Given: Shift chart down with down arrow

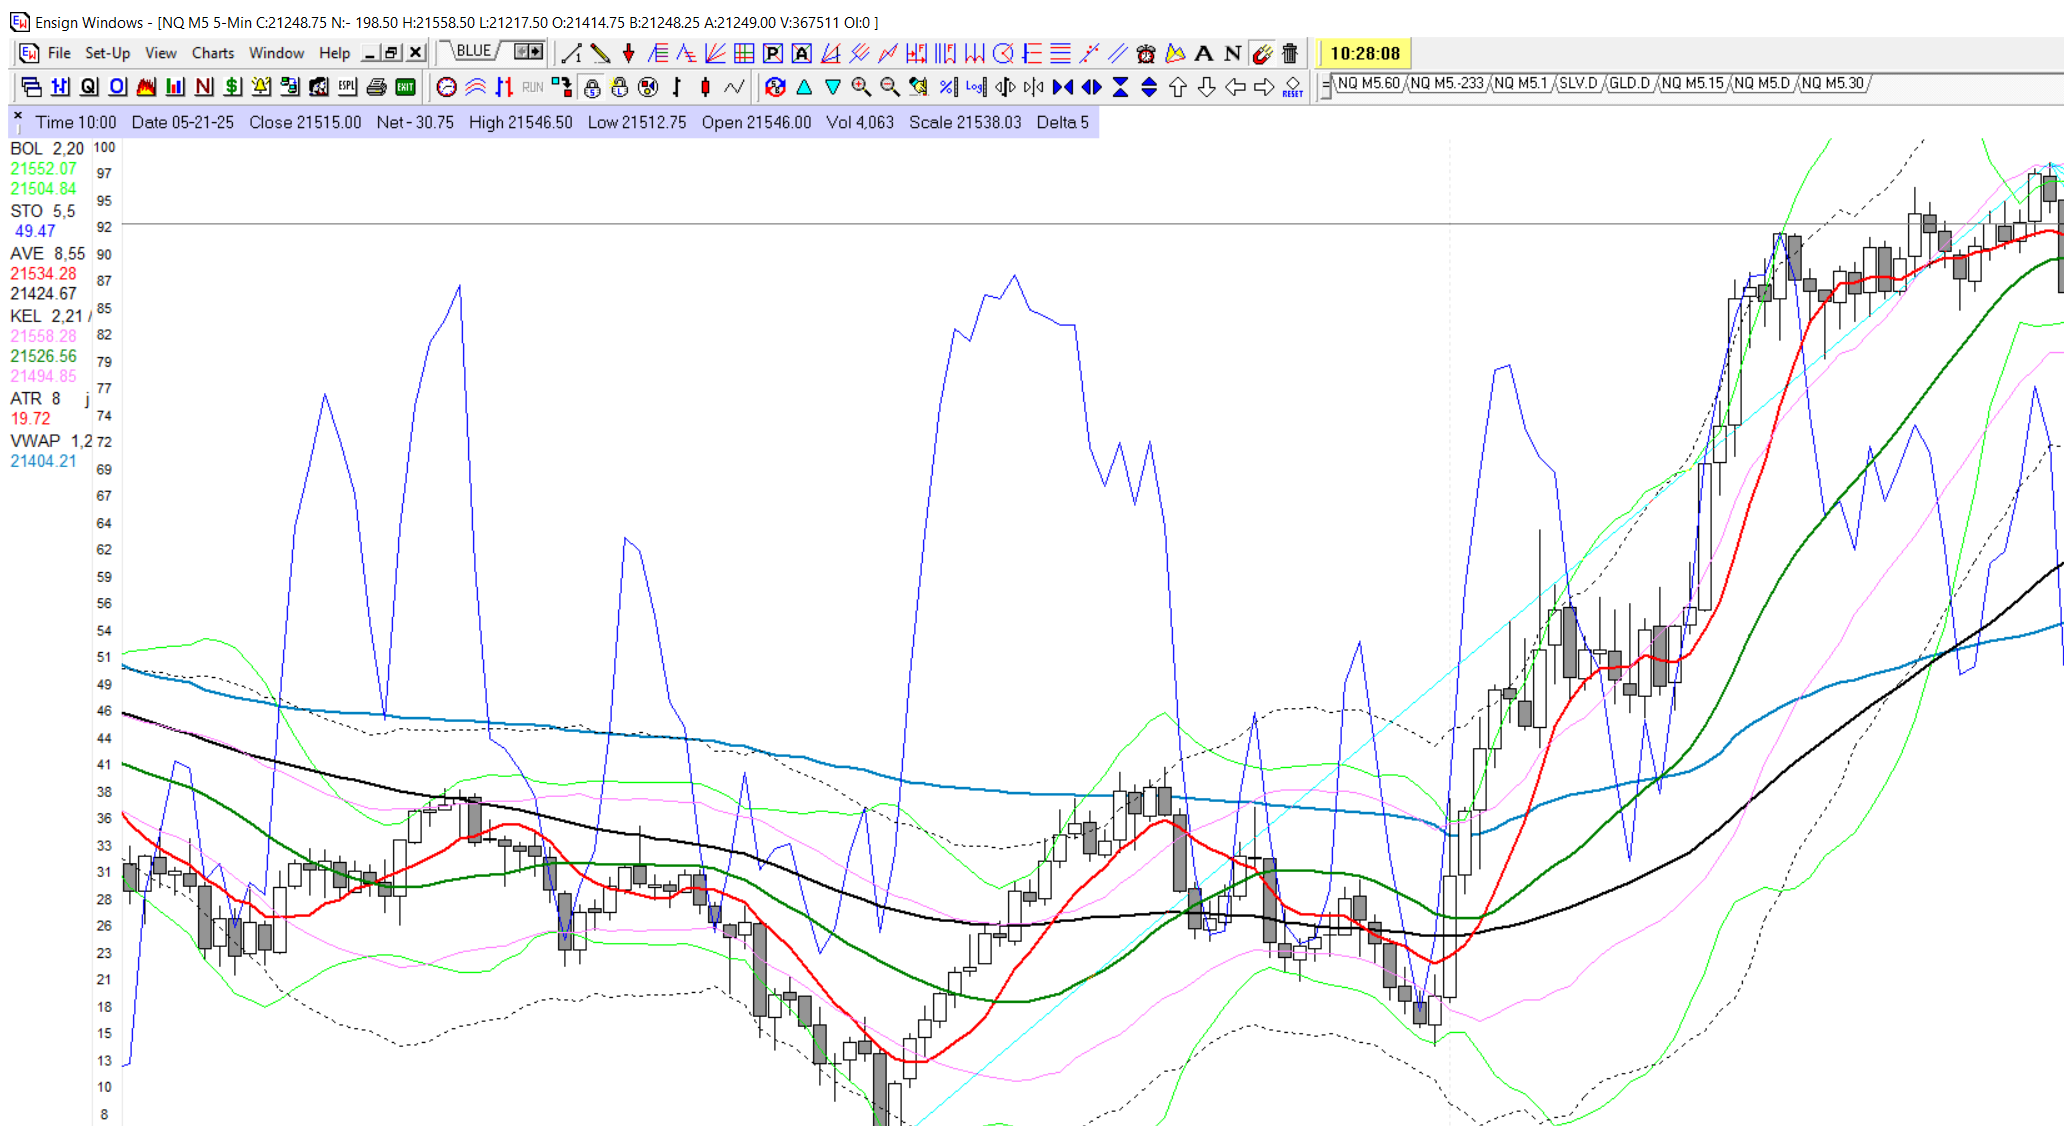Looking at the screenshot, I should pos(1207,87).
